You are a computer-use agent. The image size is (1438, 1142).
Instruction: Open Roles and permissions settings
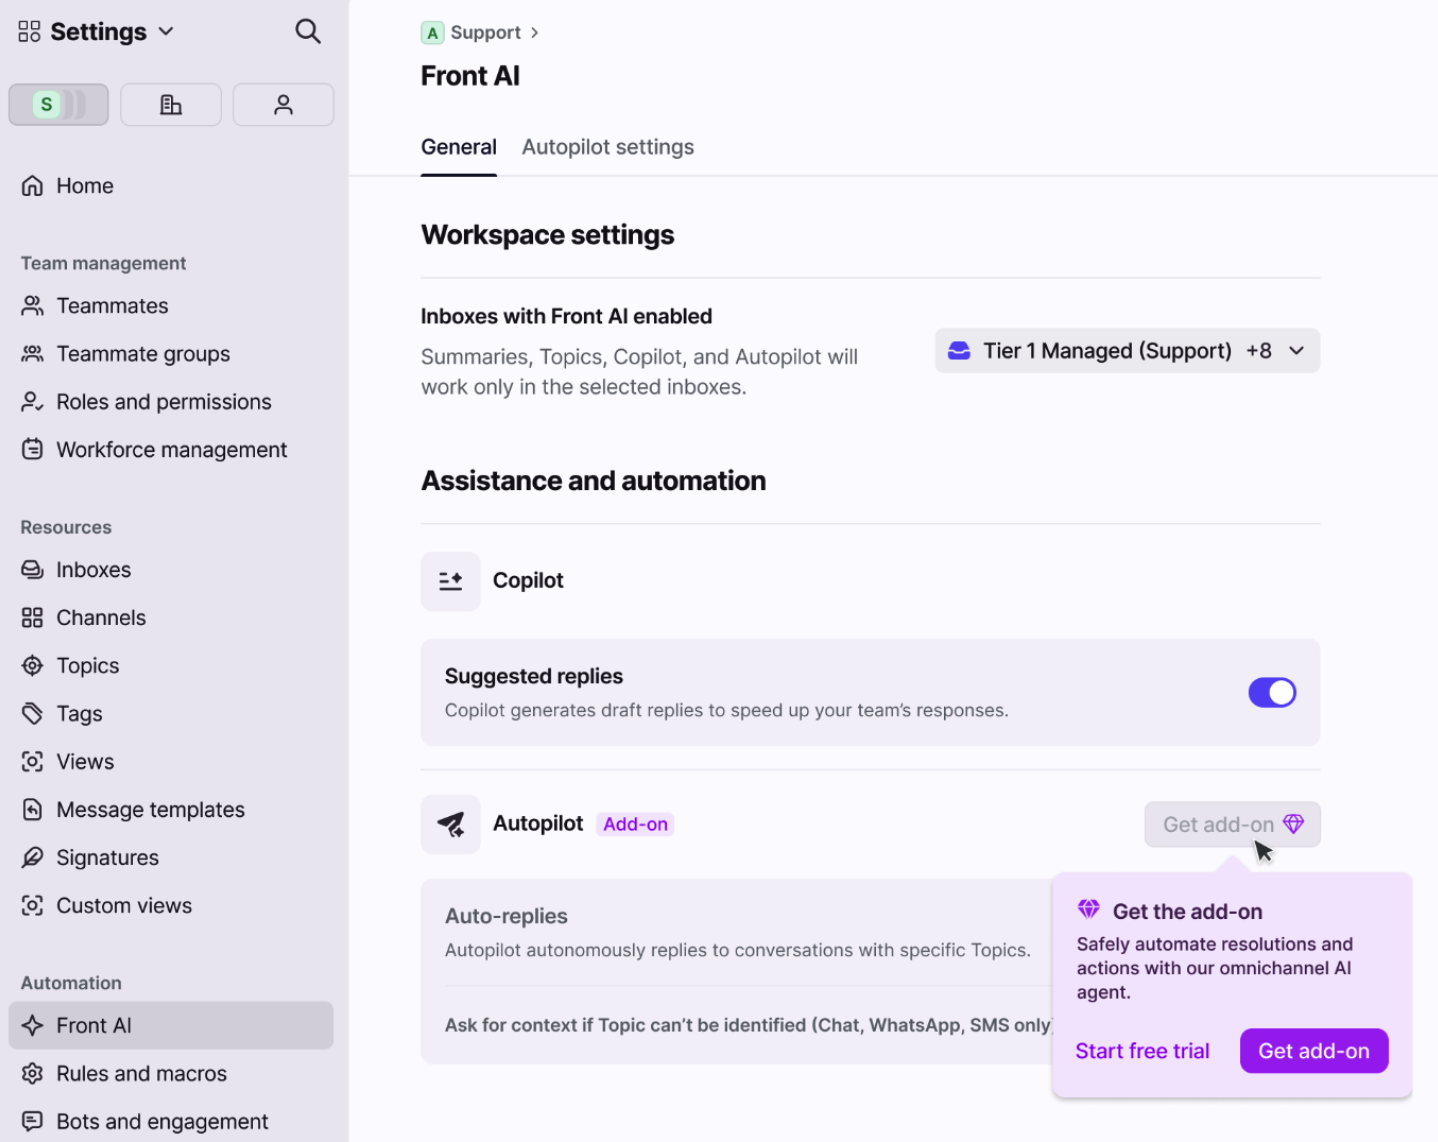[163, 402]
